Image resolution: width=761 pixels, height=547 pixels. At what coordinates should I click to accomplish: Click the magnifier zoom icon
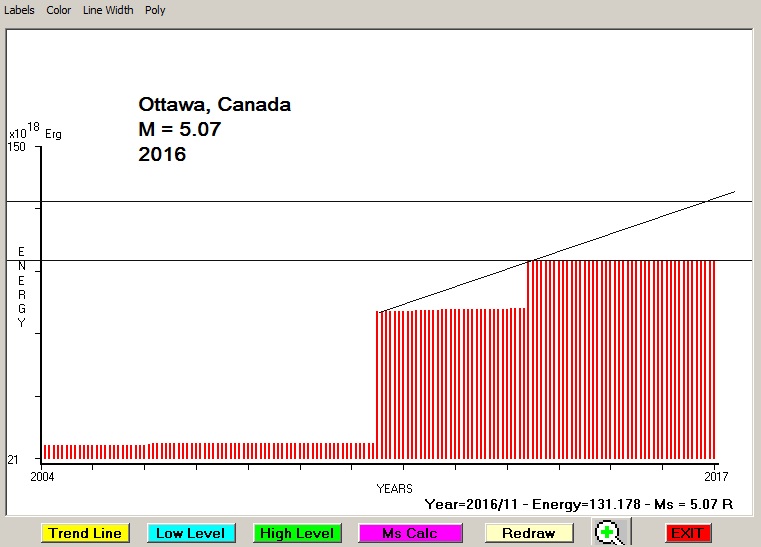point(609,533)
